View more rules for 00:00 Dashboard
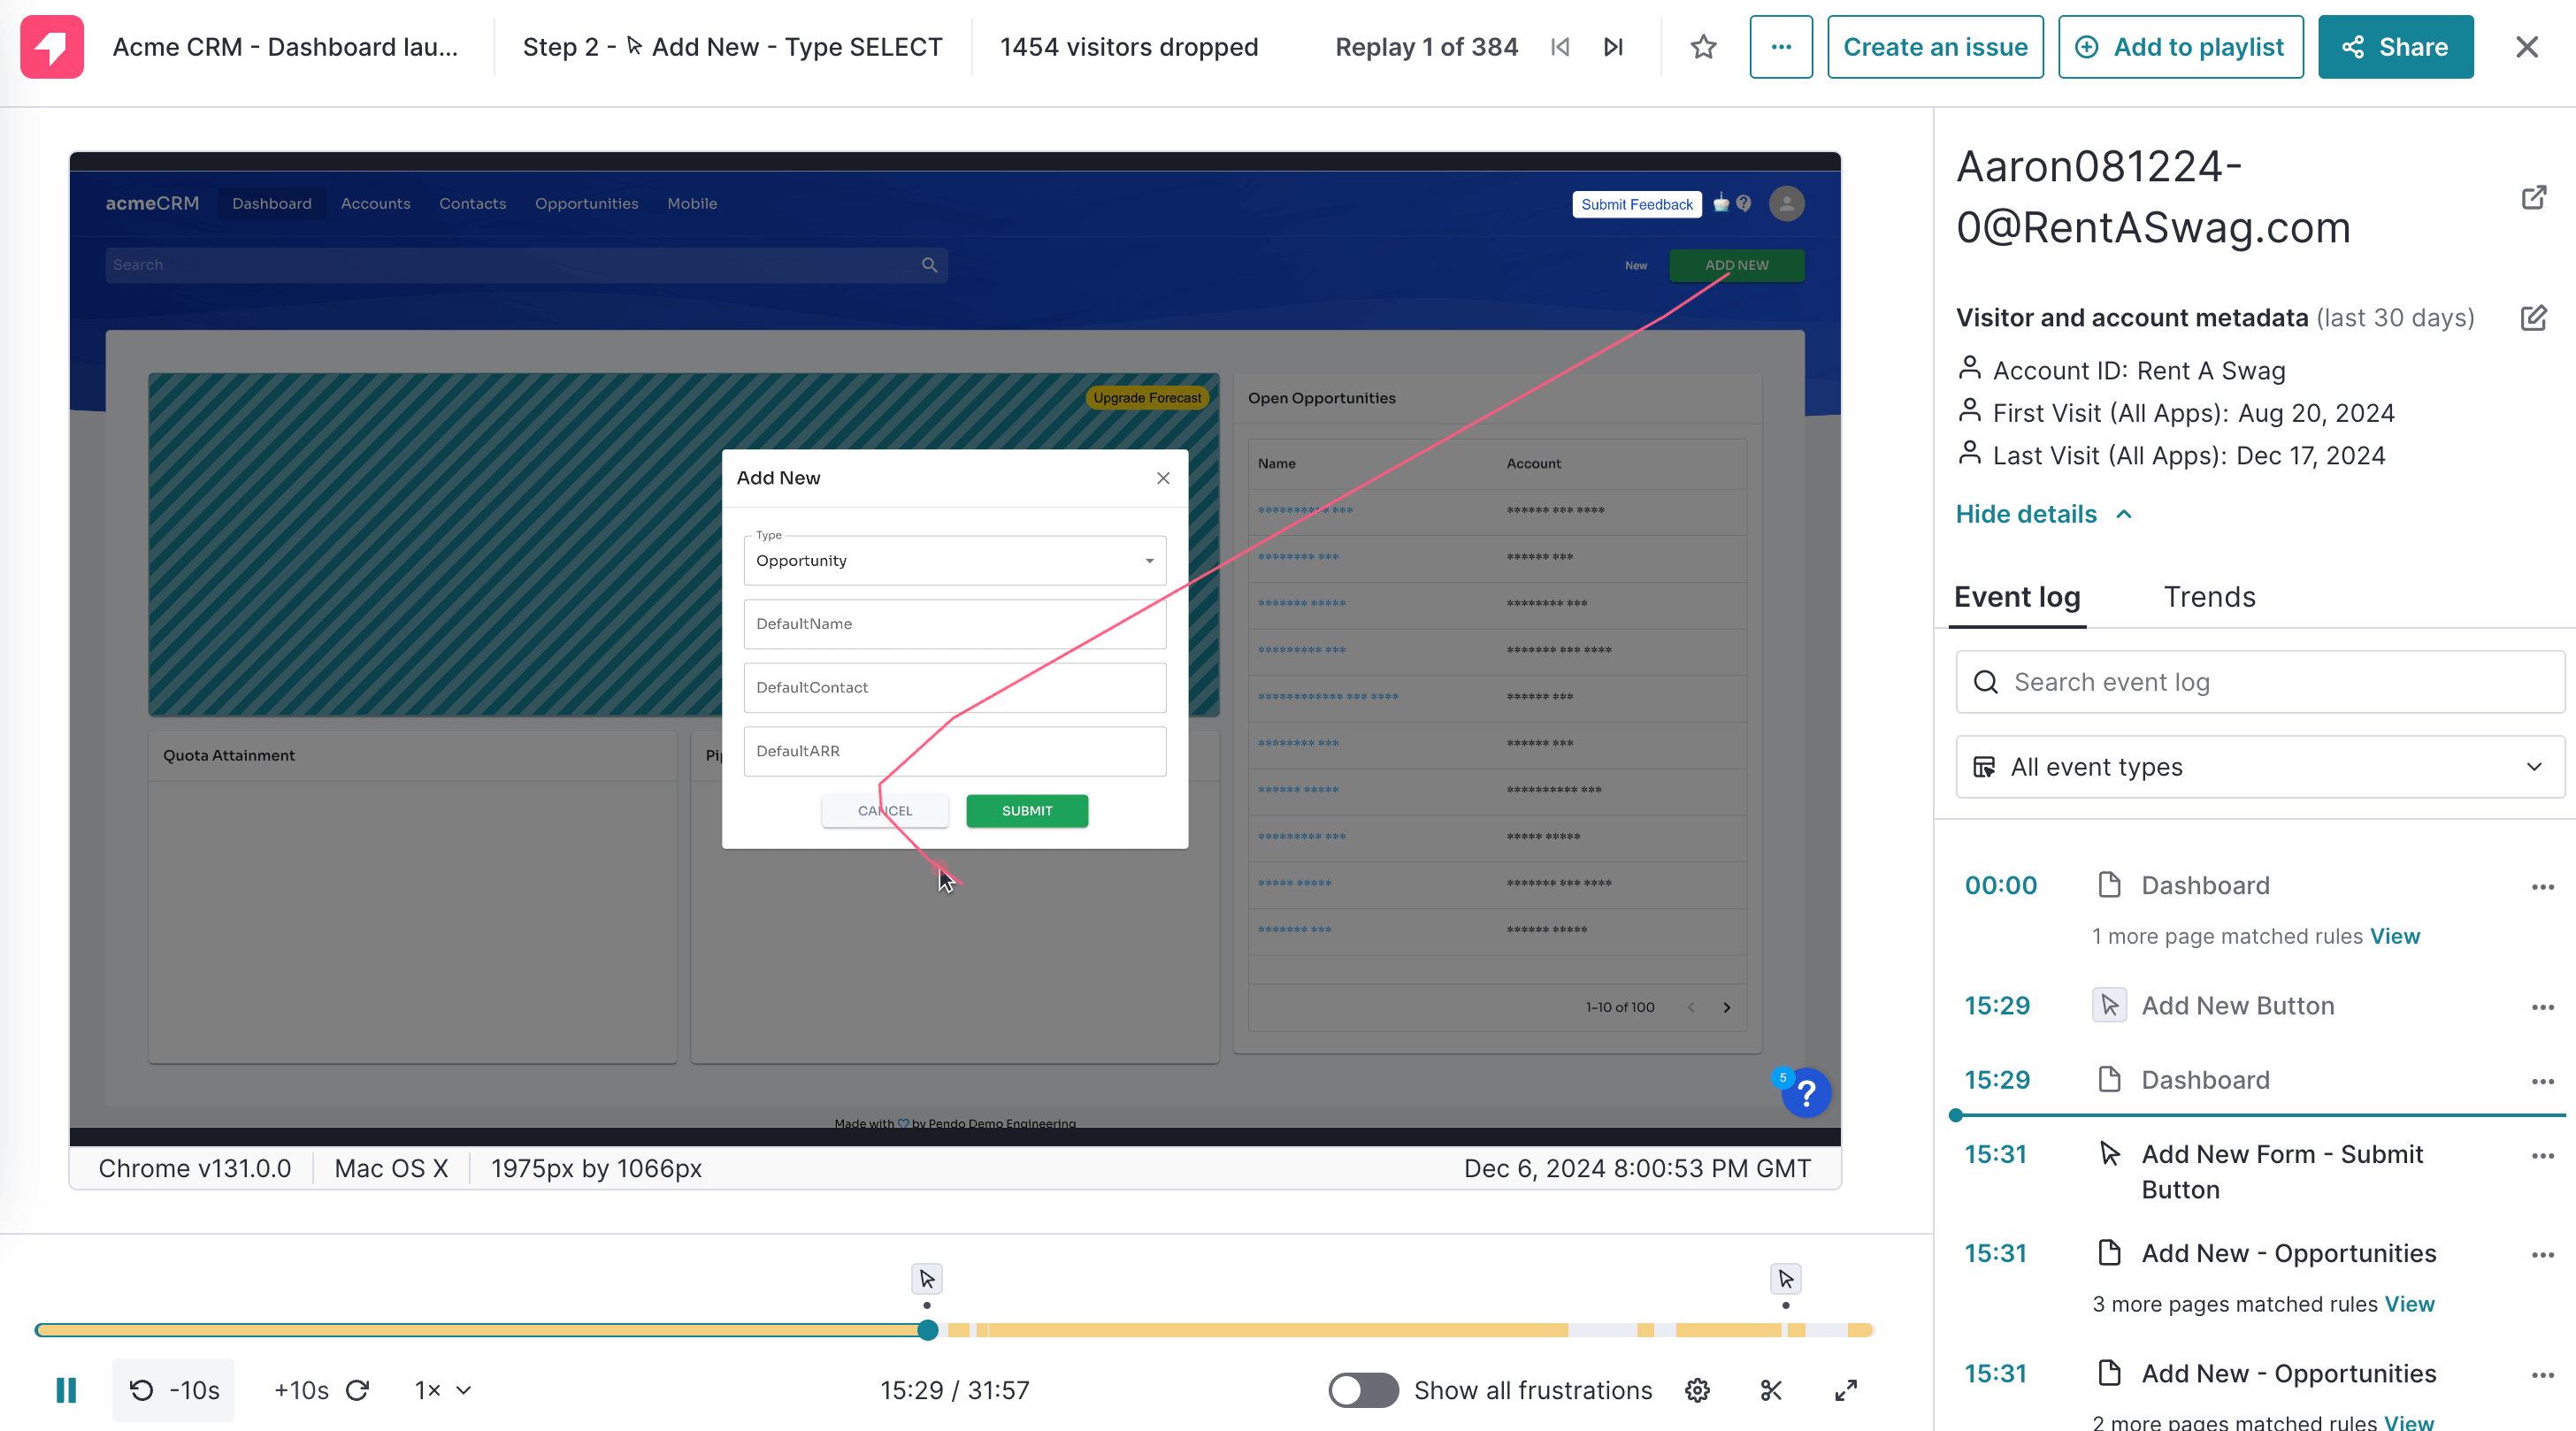The image size is (2576, 1431). pos(2395,937)
